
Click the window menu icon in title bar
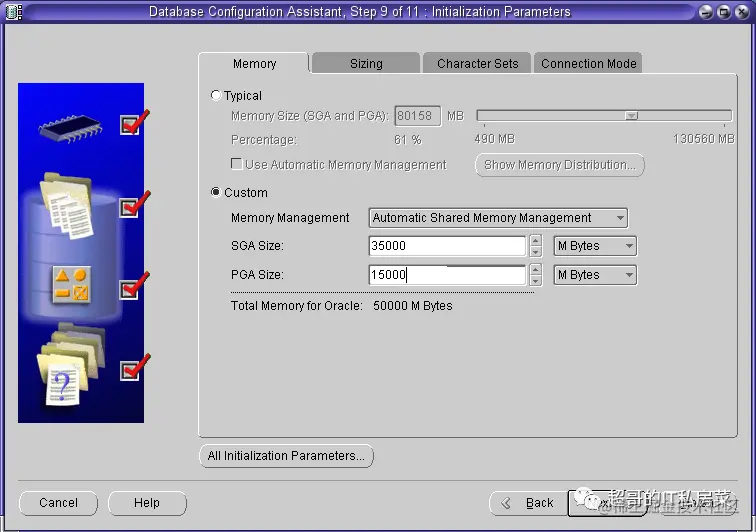[x=14, y=12]
